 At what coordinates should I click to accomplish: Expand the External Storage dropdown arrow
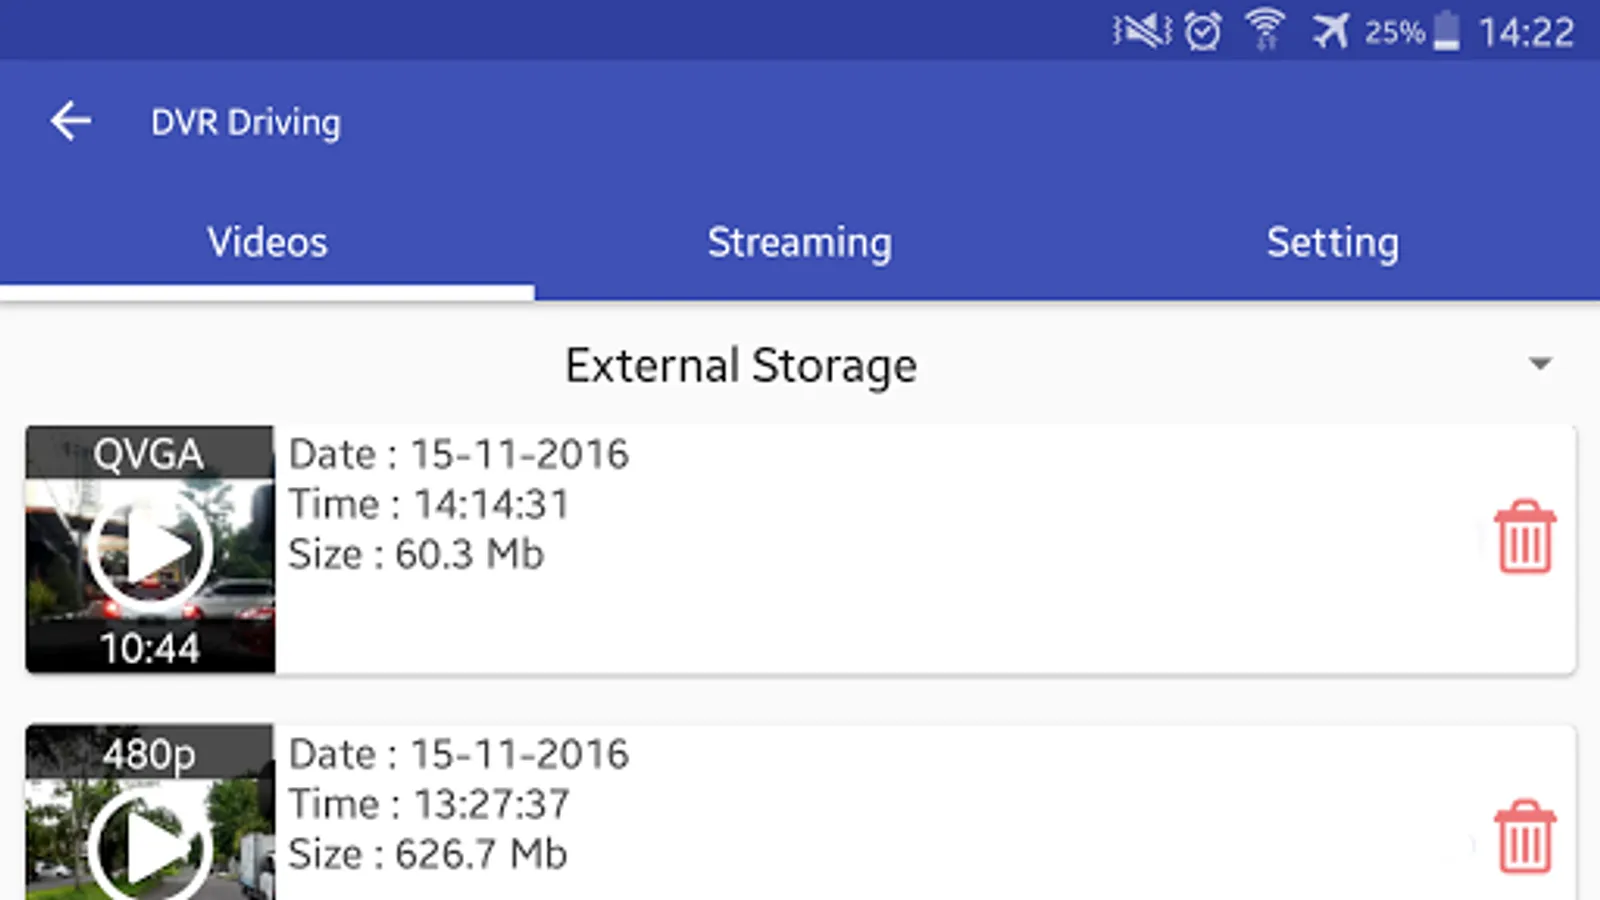[1540, 364]
